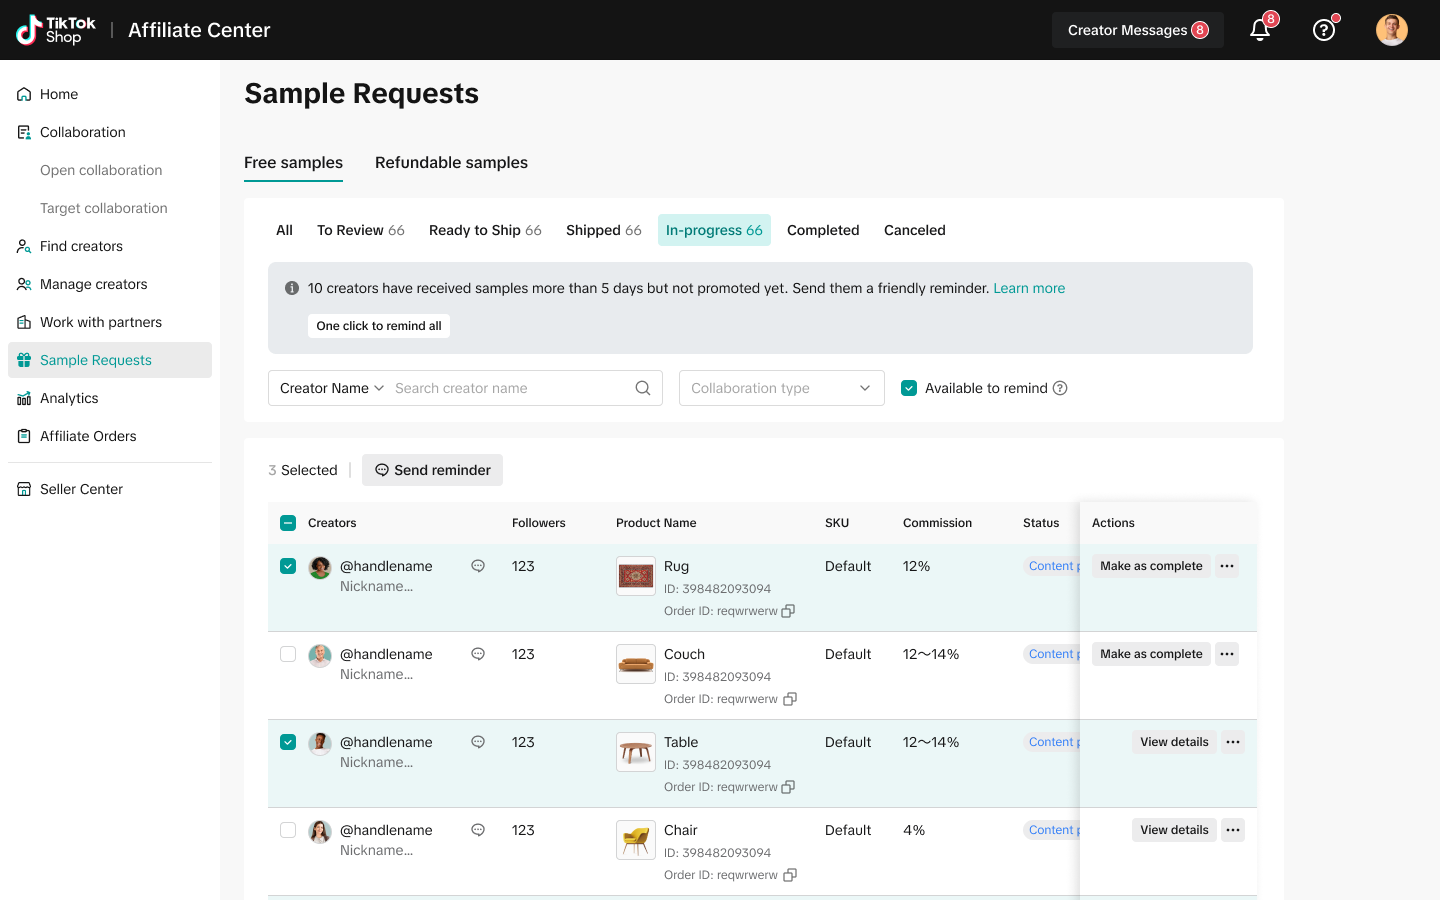Check the Couch row creator checkbox
Viewport: 1440px width, 900px height.
pyautogui.click(x=288, y=654)
